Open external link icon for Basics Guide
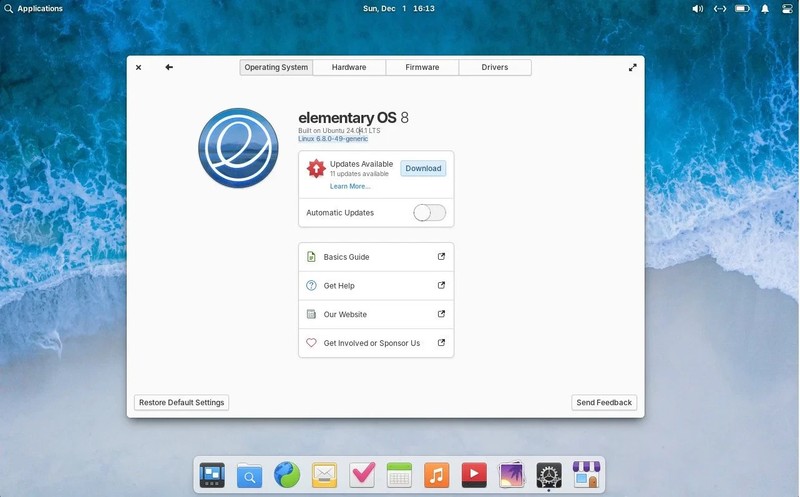Image resolution: width=800 pixels, height=497 pixels. (x=441, y=256)
